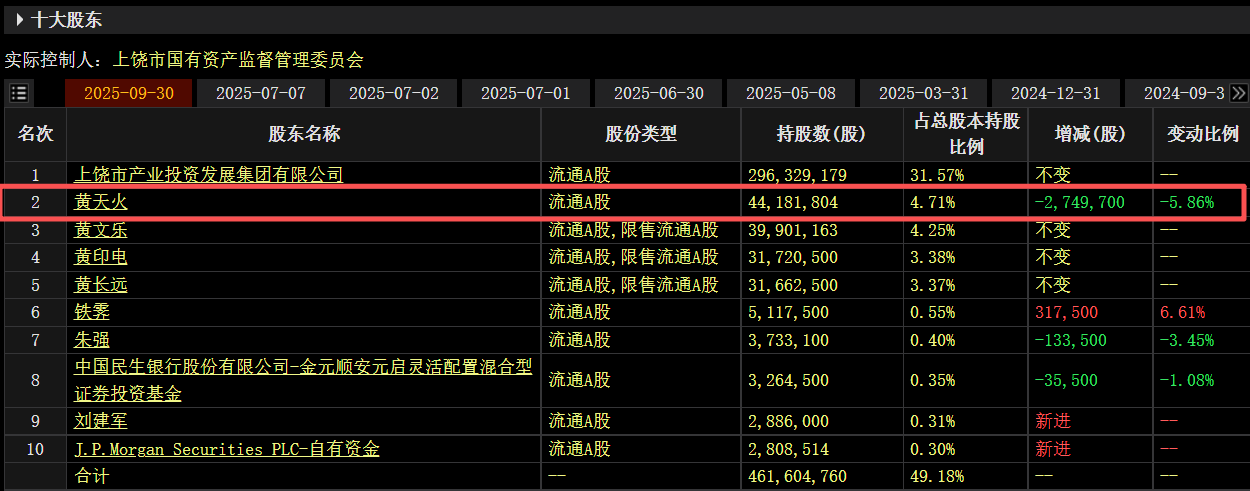The width and height of the screenshot is (1250, 491).
Task: Open shareholder link 黄文乐
Action: click(x=101, y=230)
